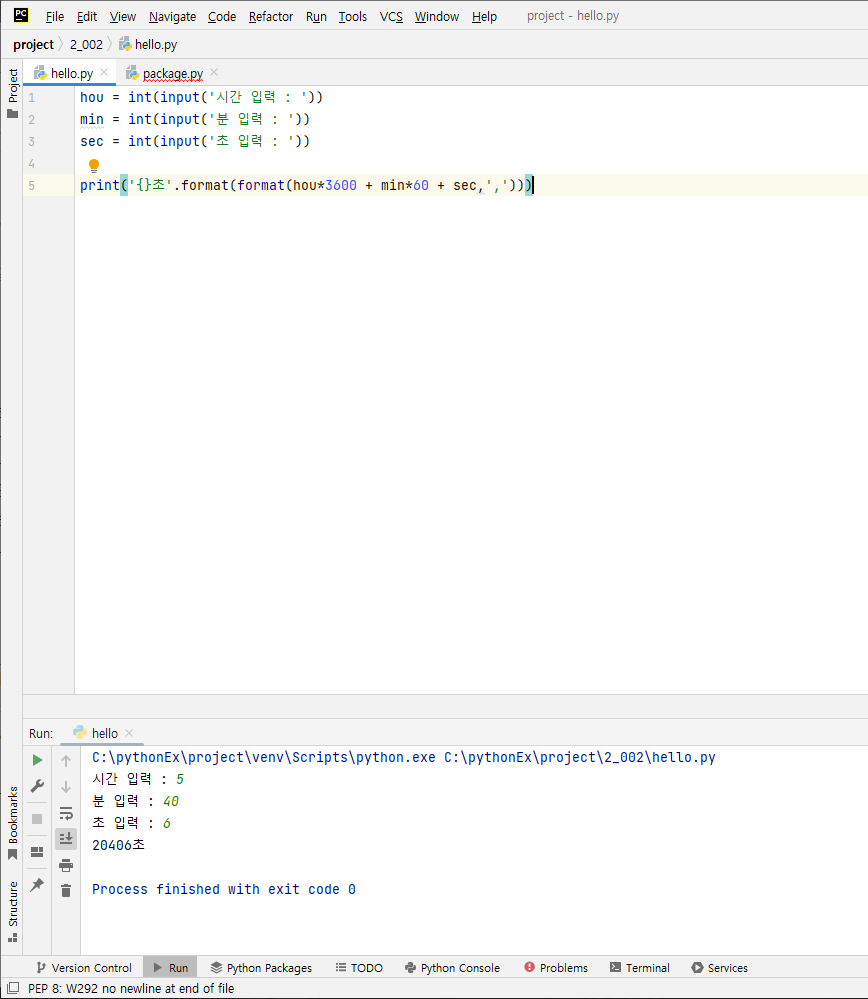The width and height of the screenshot is (868, 999).
Task: Toggle the Bookmarks tool window
Action: 13,823
